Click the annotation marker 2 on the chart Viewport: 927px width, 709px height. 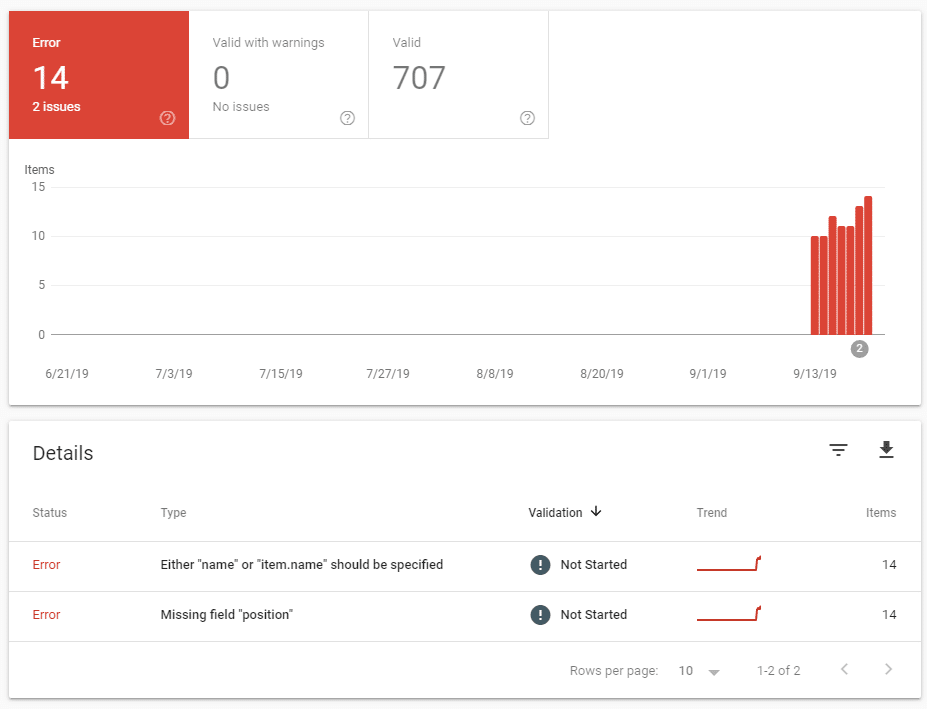tap(859, 349)
